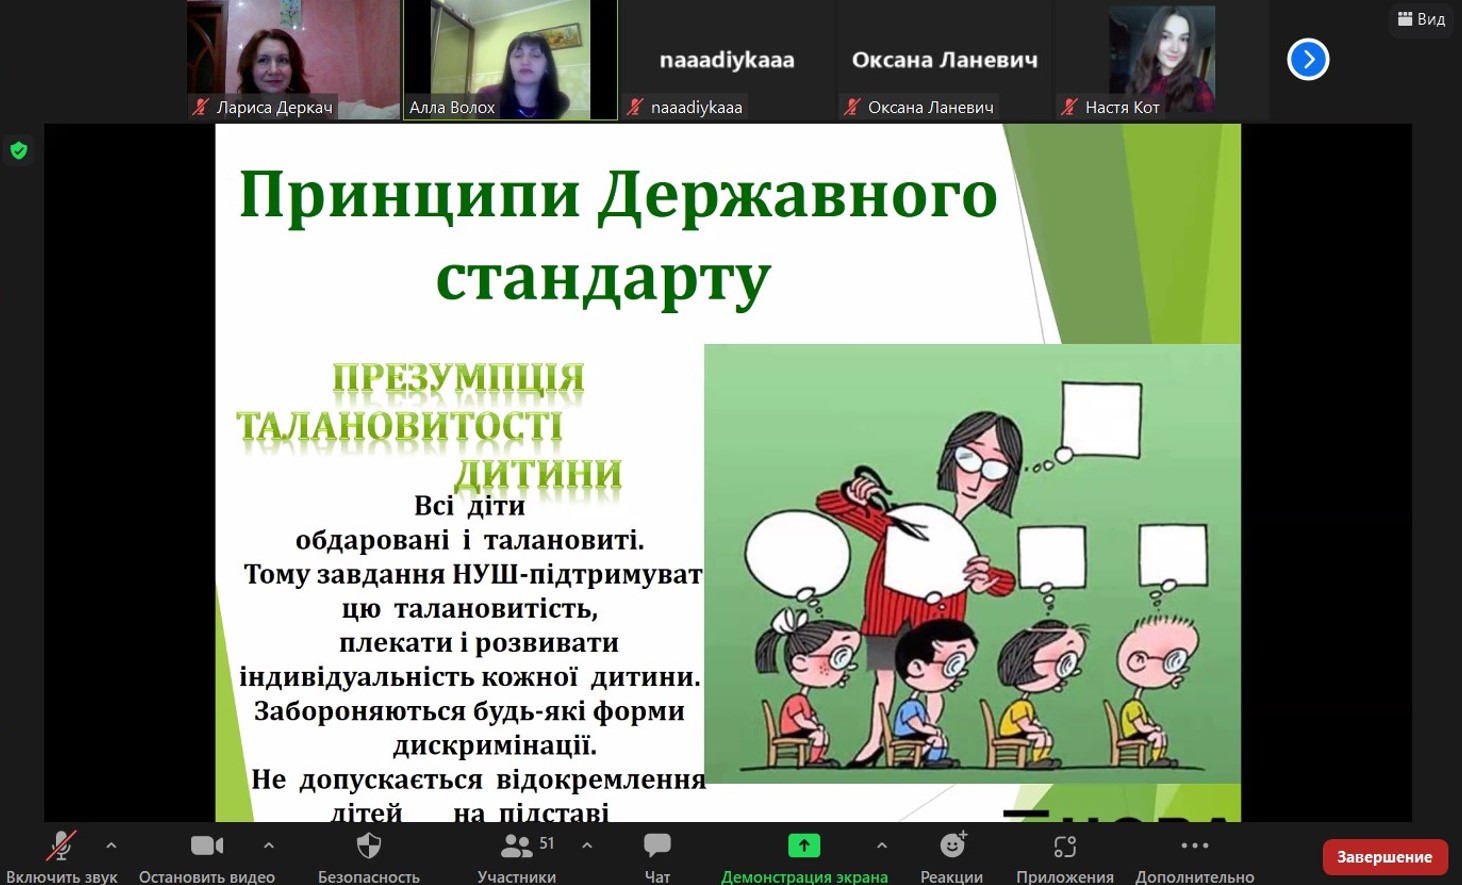Expand the video options chevron

pyautogui.click(x=268, y=845)
